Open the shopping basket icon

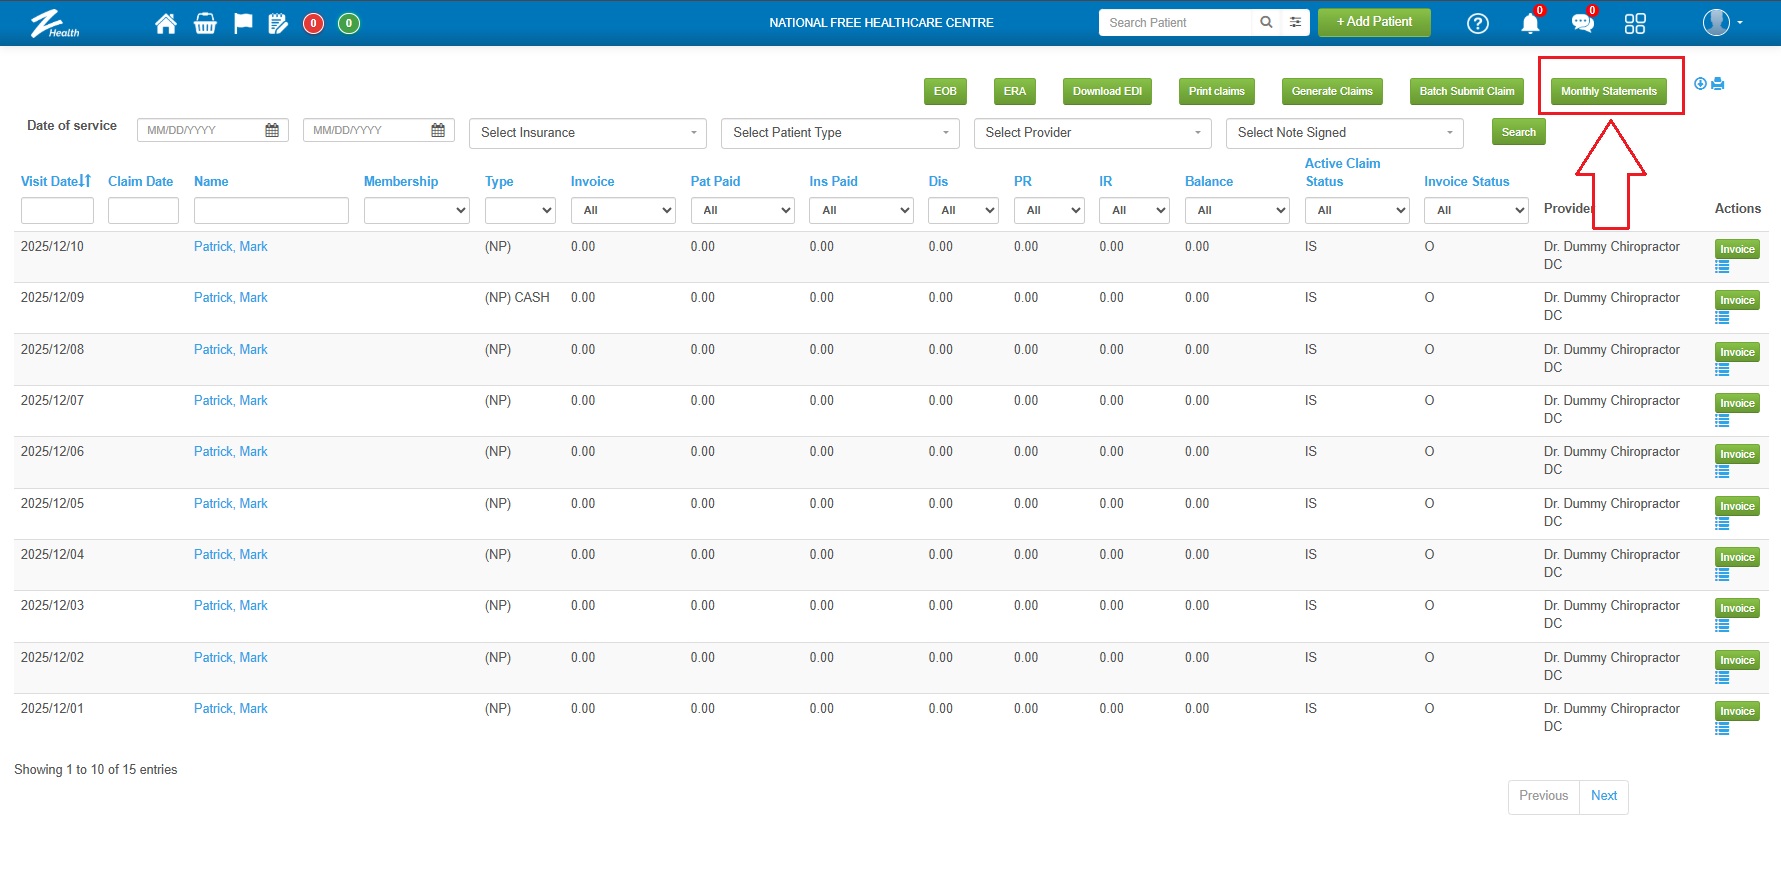click(x=205, y=23)
